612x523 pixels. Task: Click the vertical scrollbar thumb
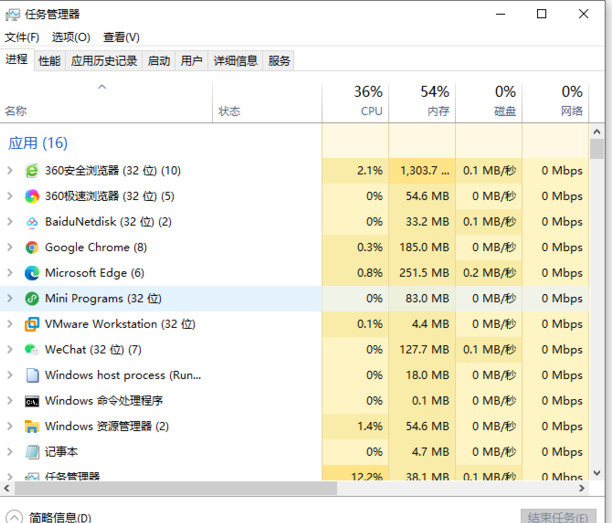(596, 149)
